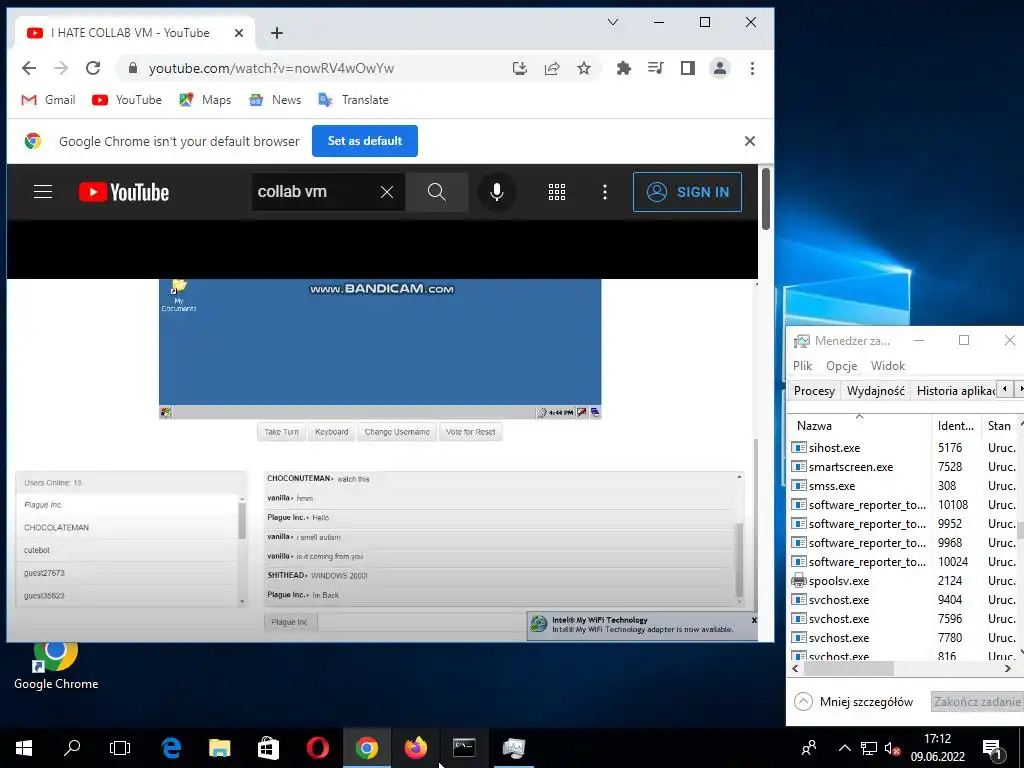The height and width of the screenshot is (768, 1024).
Task: Reload the YouTube page
Action: coord(93,68)
